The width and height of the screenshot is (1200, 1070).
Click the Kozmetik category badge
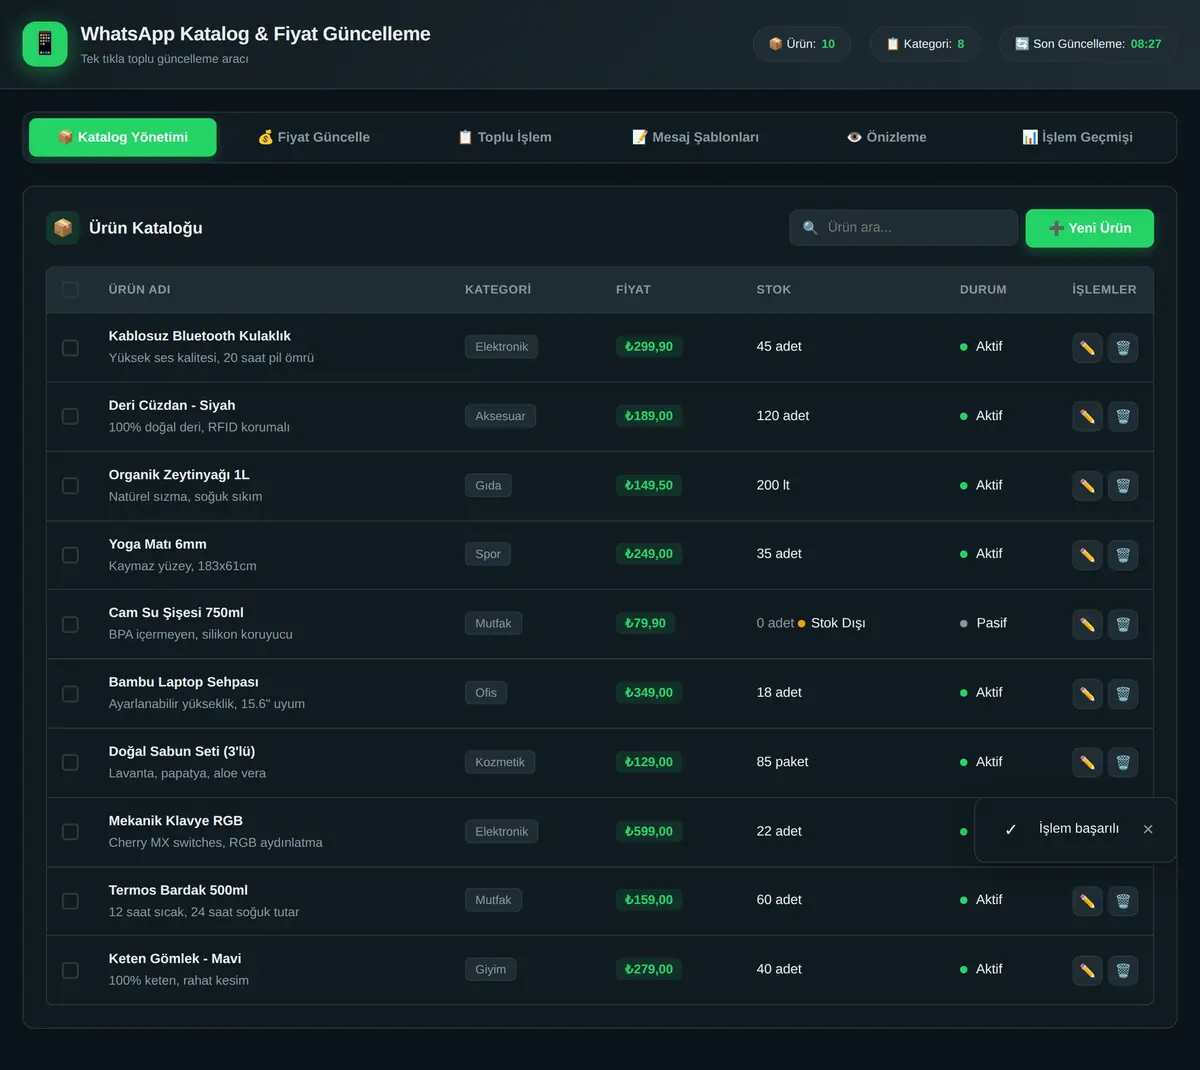[x=500, y=762]
